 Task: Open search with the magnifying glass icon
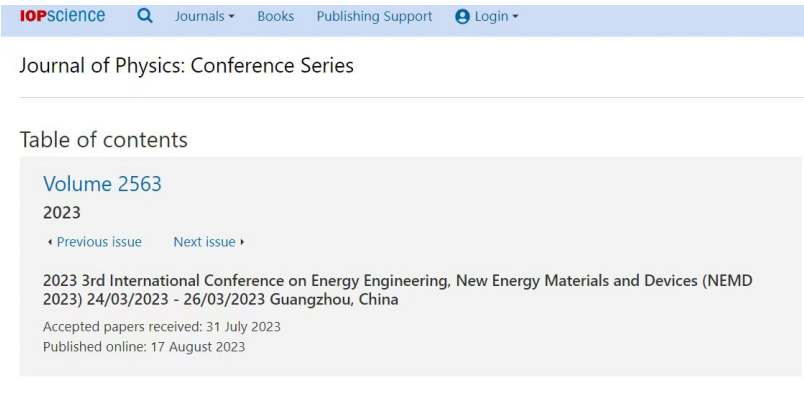click(145, 16)
